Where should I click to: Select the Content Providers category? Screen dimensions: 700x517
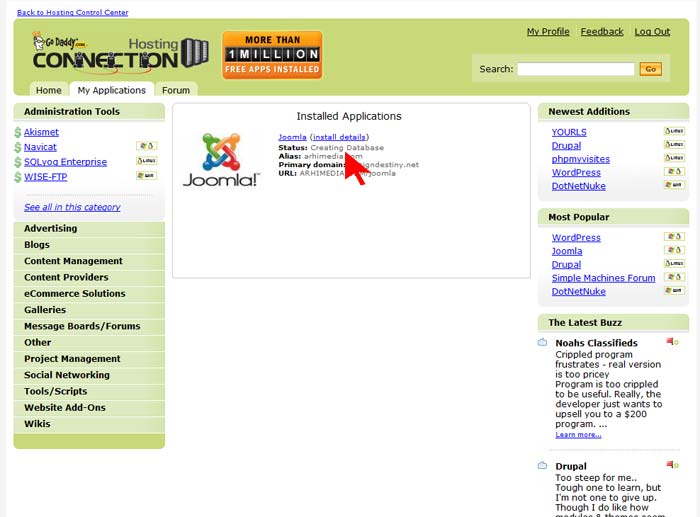[x=89, y=277]
